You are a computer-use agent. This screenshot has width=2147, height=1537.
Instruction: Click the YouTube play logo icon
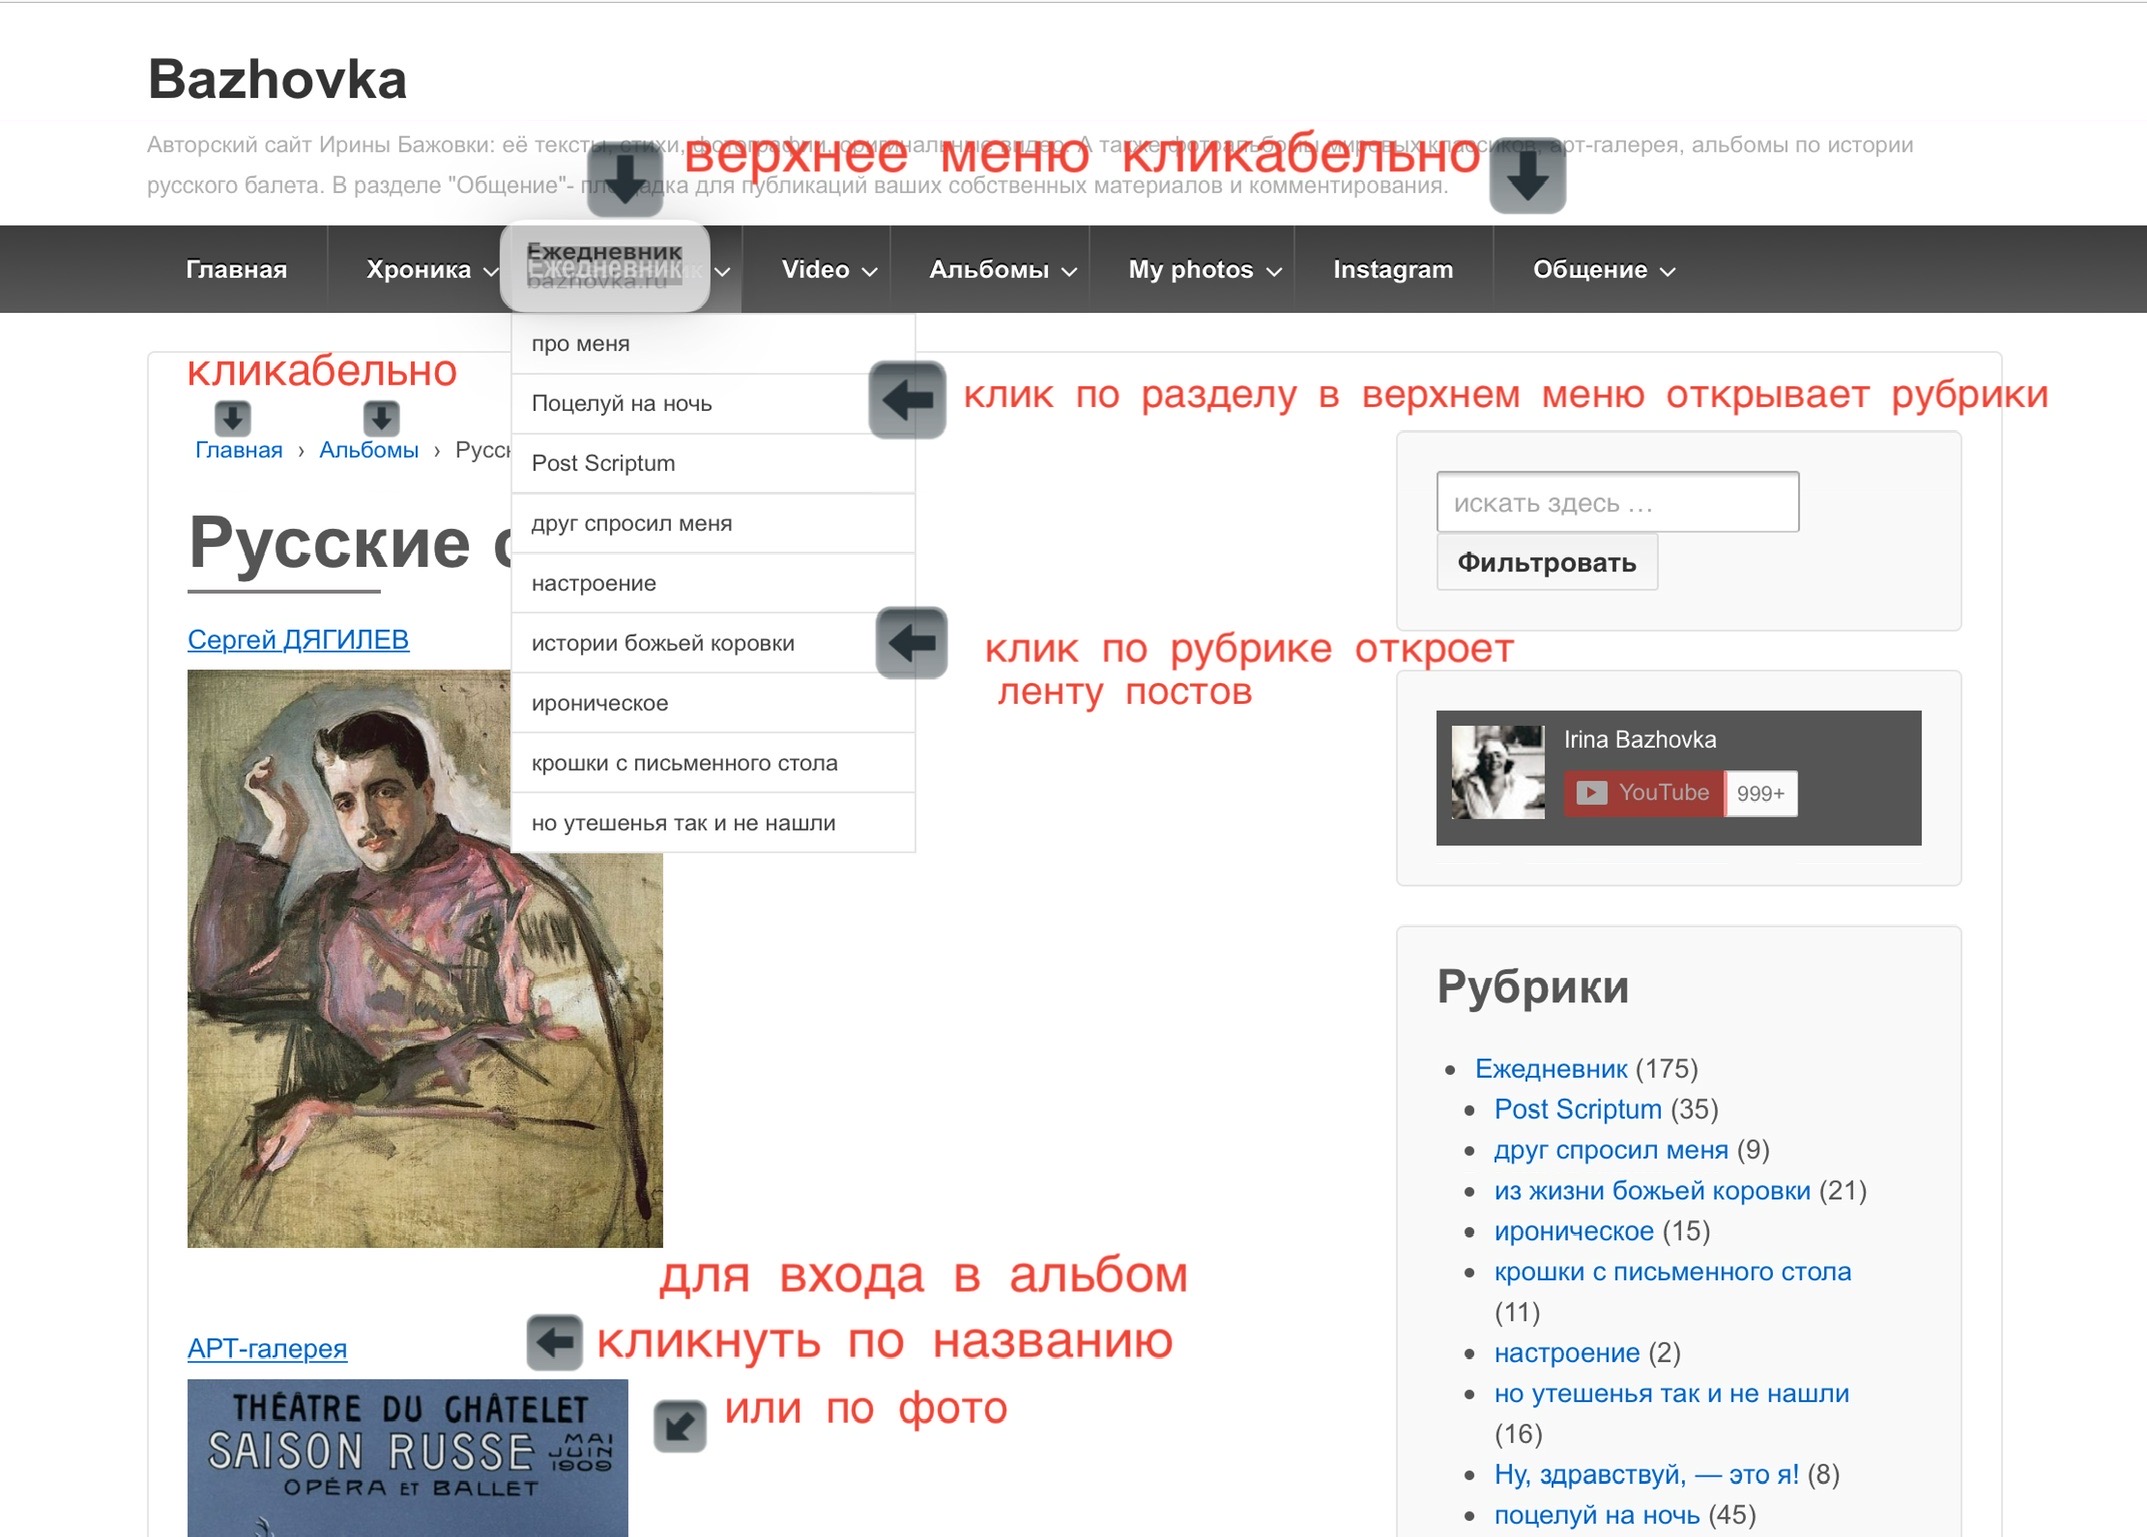click(1592, 793)
